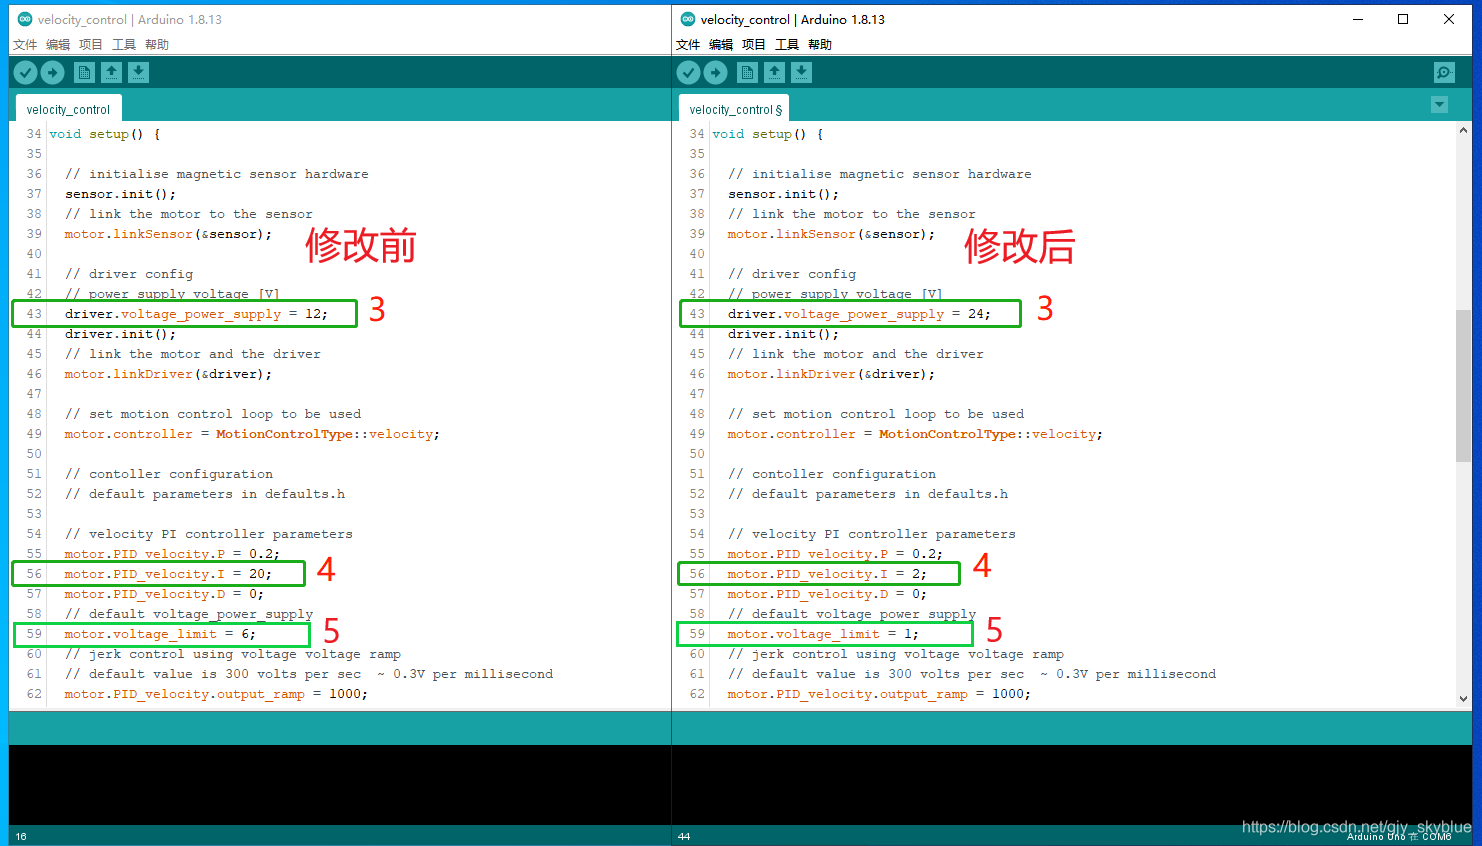This screenshot has width=1482, height=846.
Task: Click motor.linkSensor(&sensor) in right editor
Action: [x=831, y=234]
